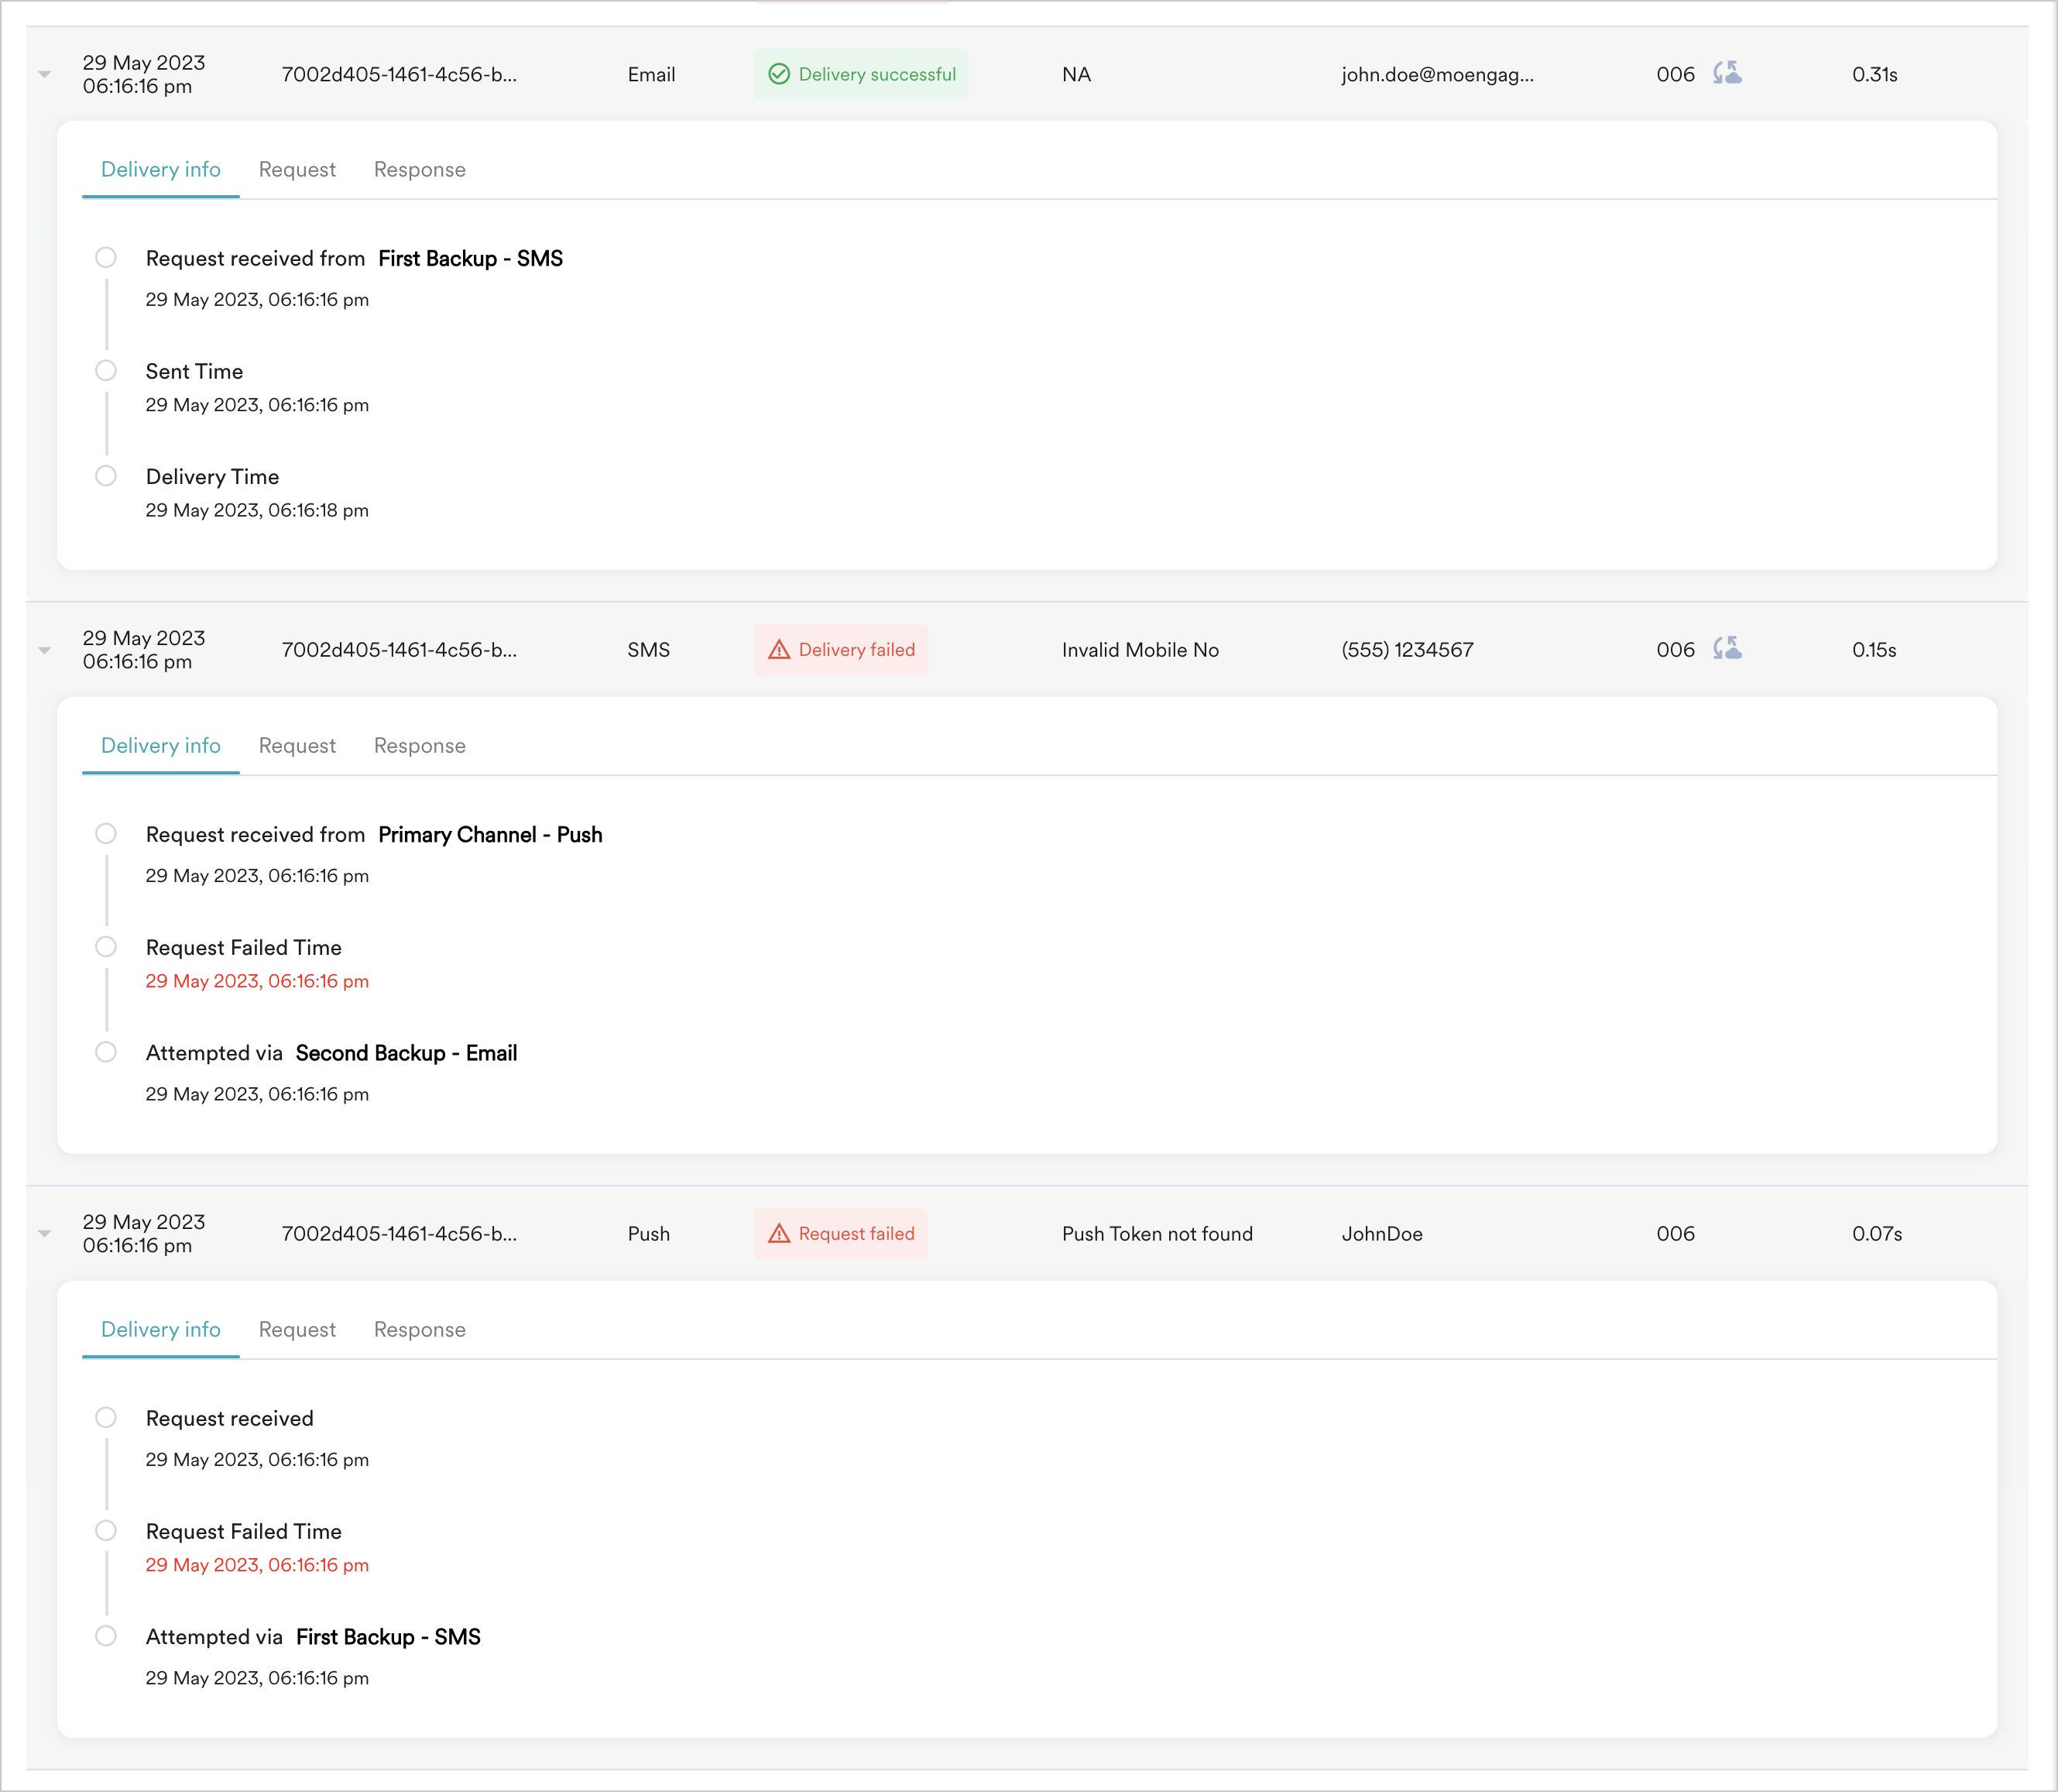The image size is (2058, 1792).
Task: Click green checkmark in Delivery successful badge
Action: [x=779, y=74]
